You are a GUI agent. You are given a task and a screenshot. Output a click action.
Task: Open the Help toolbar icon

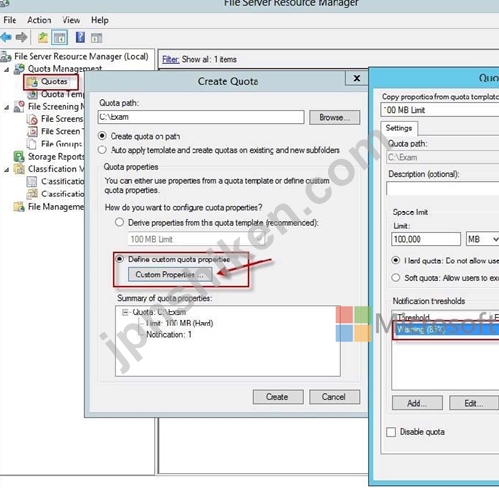point(80,37)
